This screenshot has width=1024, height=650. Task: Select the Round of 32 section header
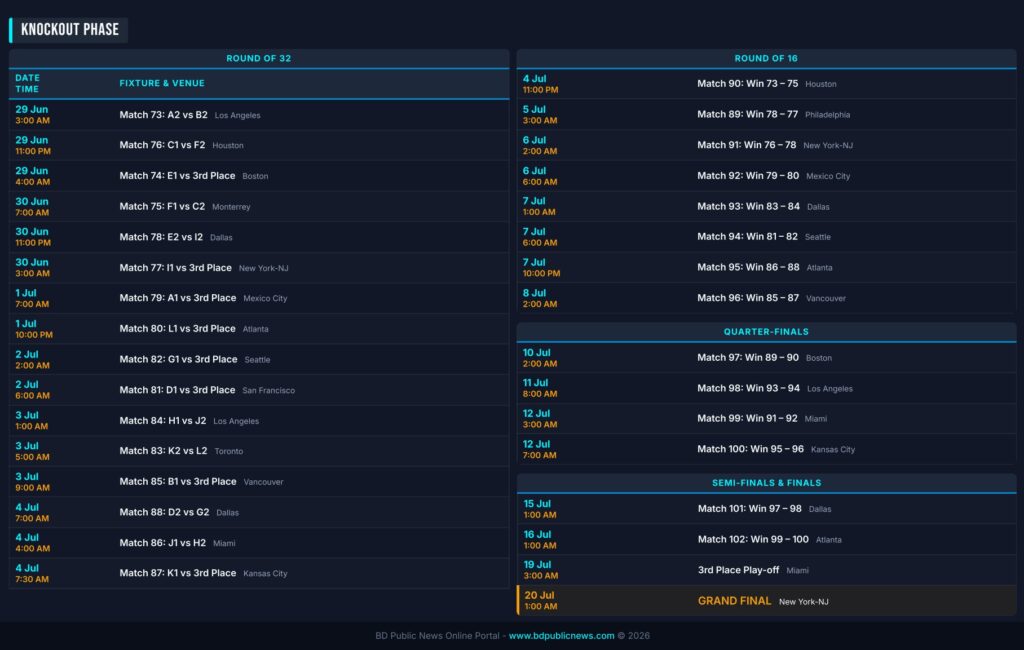click(x=259, y=58)
